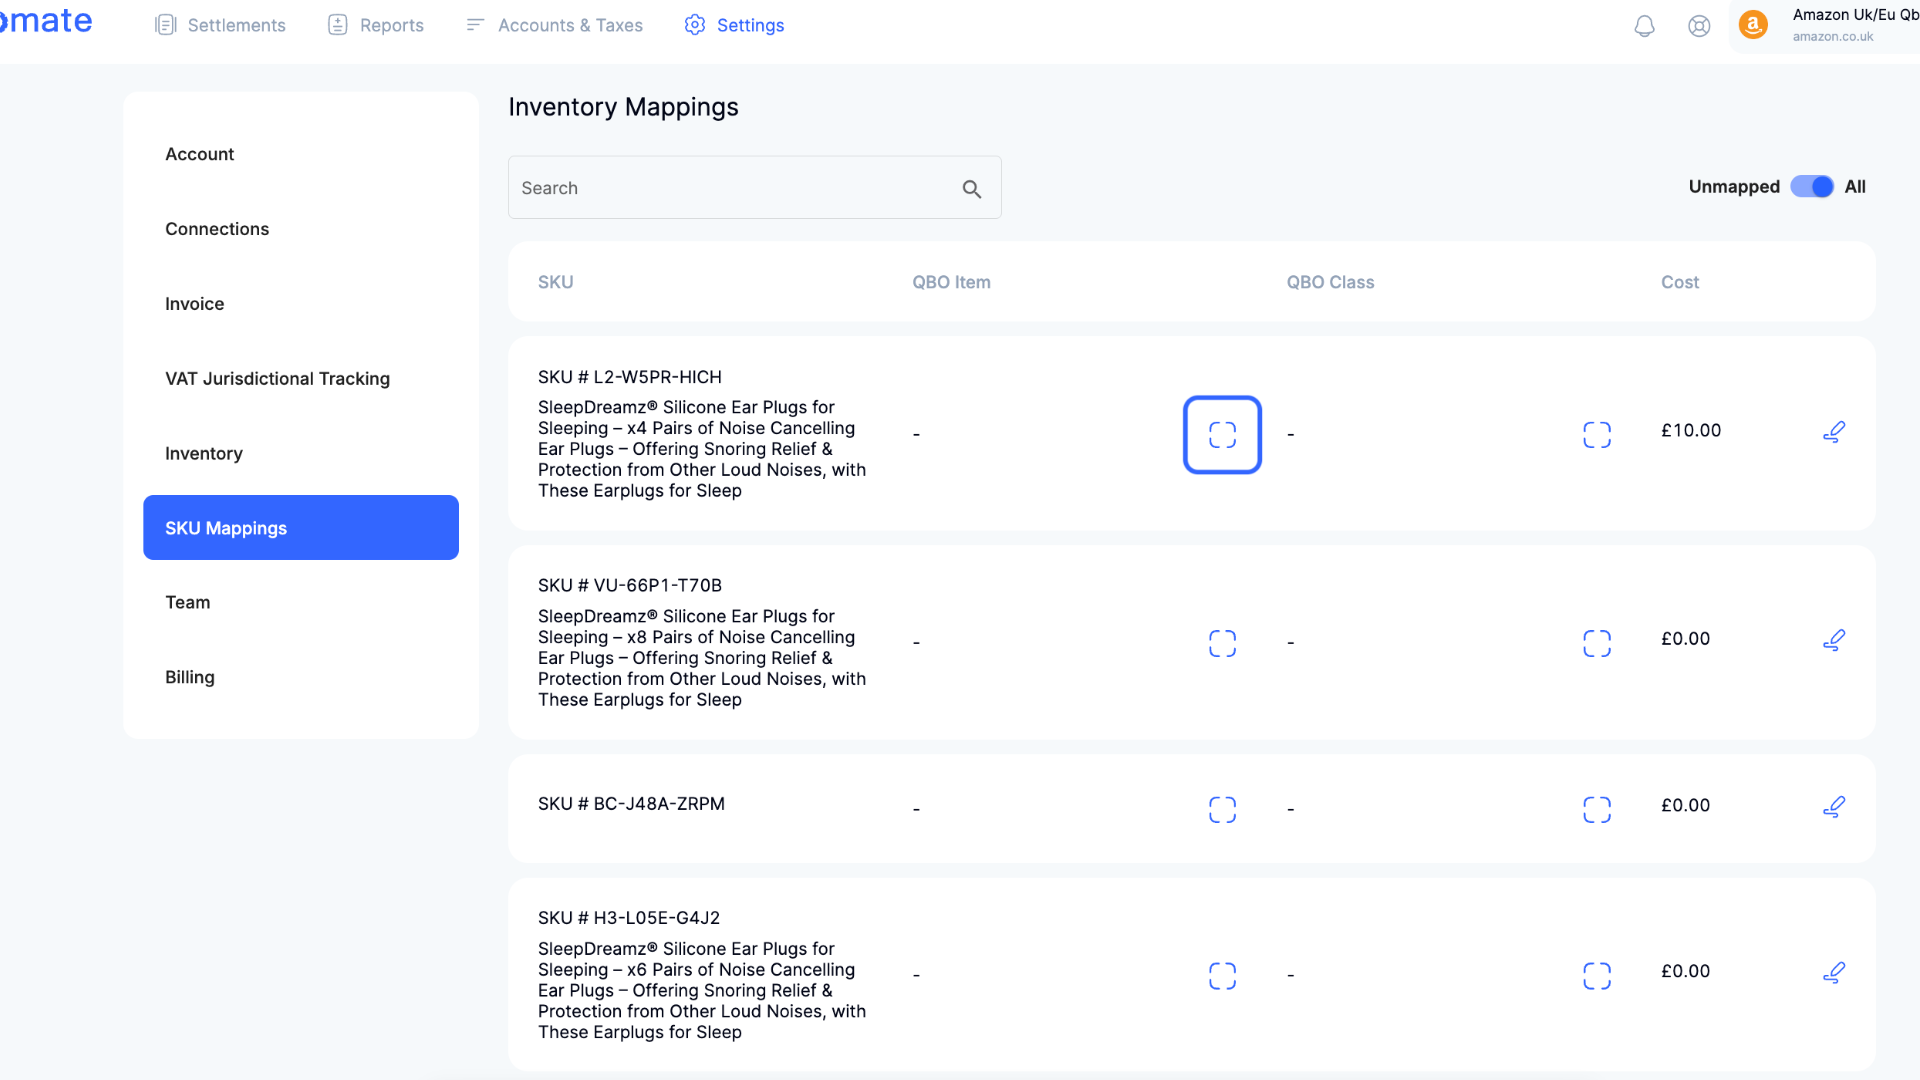The width and height of the screenshot is (1920, 1080).
Task: Click the QBO Class column header
Action: pos(1330,283)
